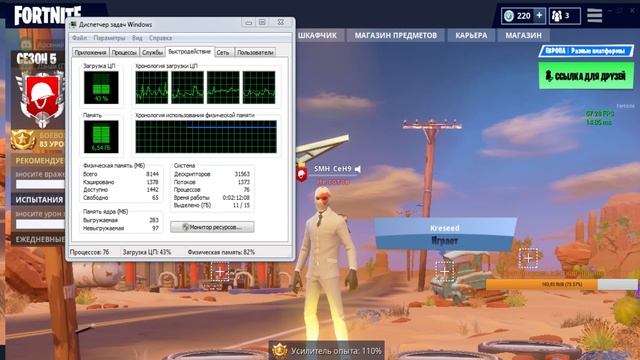
Task: Click the Kreseed player card
Action: [445, 233]
